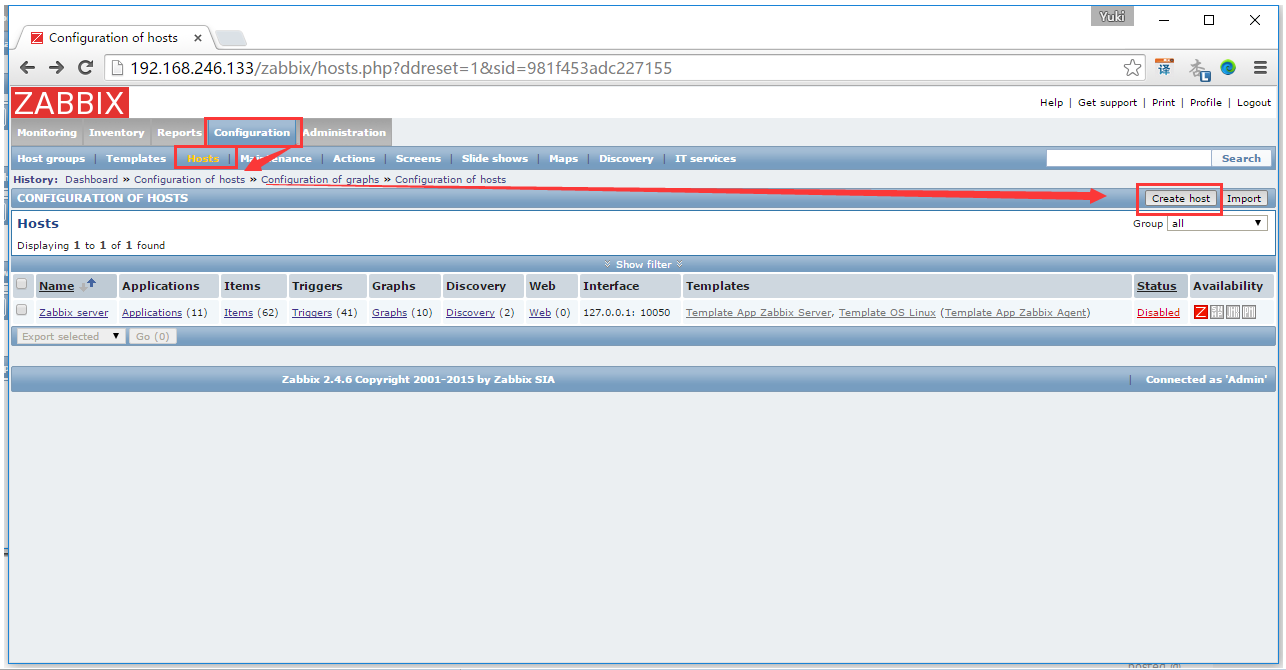
Task: Open the Zabbix server host link
Action: point(74,313)
